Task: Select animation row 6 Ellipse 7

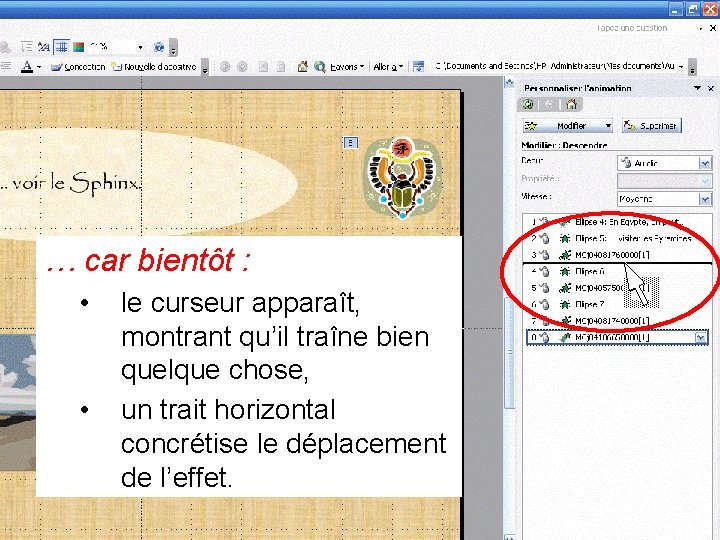Action: pyautogui.click(x=618, y=304)
